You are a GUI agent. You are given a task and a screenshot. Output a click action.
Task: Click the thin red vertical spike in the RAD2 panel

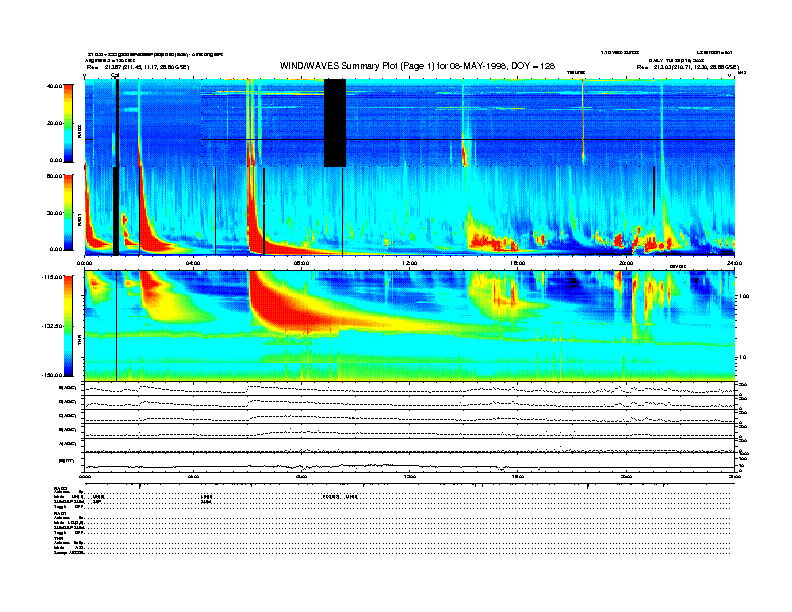(582, 121)
